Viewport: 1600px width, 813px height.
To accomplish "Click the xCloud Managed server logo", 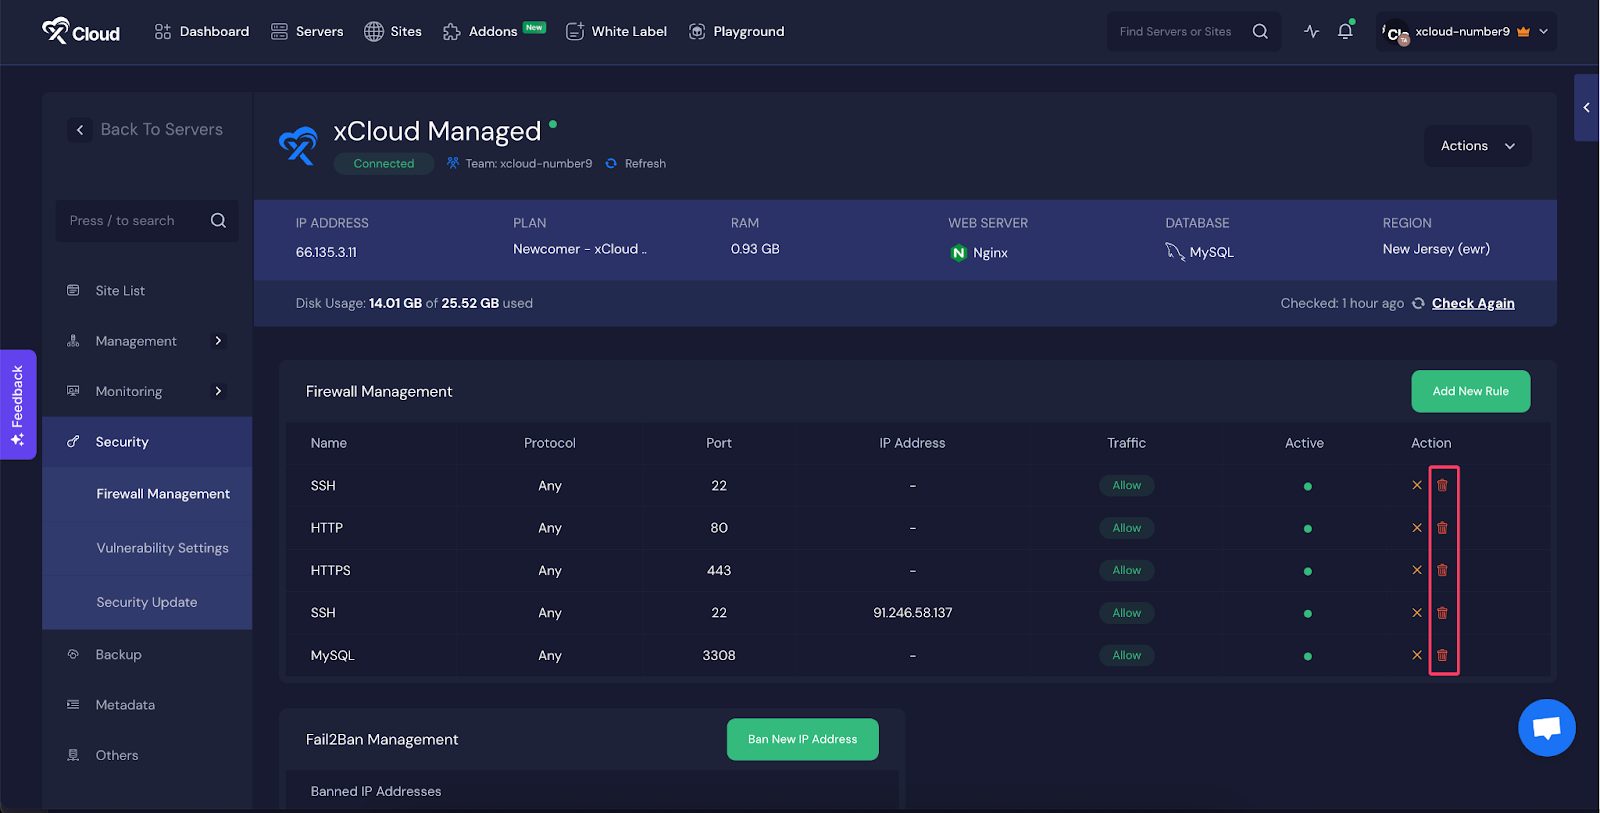I will [x=298, y=147].
